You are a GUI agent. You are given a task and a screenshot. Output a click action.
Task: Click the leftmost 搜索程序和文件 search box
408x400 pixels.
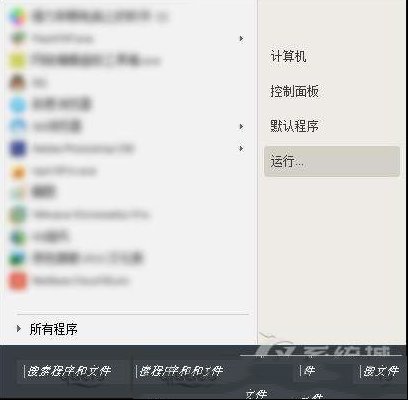coord(73,371)
